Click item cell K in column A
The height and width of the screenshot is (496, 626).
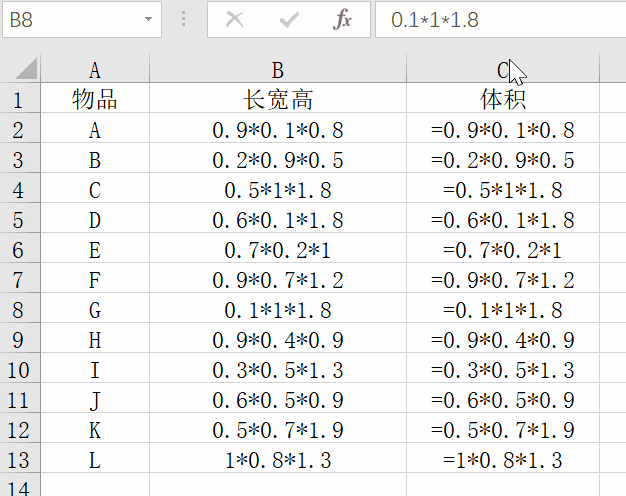[95, 427]
